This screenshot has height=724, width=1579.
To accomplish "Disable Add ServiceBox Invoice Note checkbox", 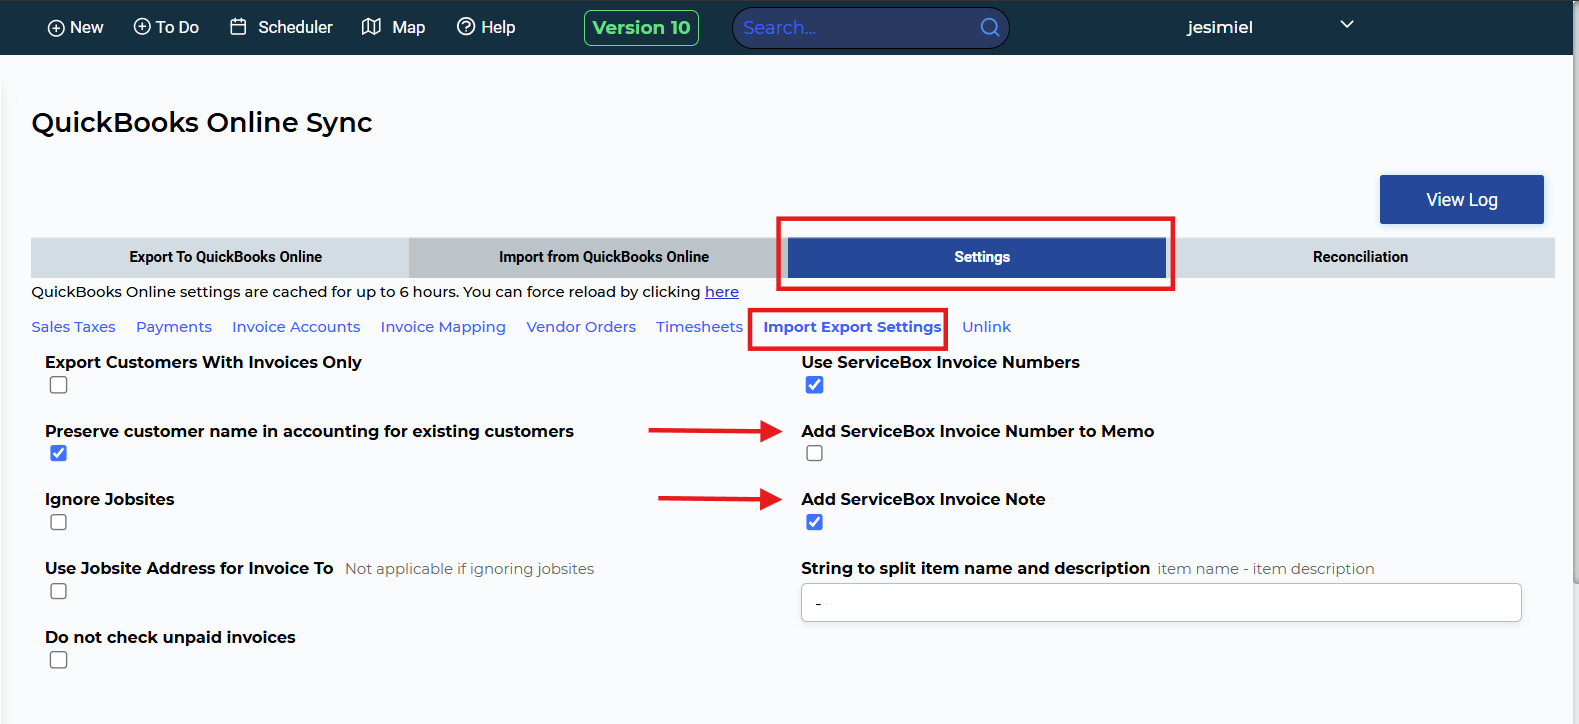I will [x=815, y=523].
